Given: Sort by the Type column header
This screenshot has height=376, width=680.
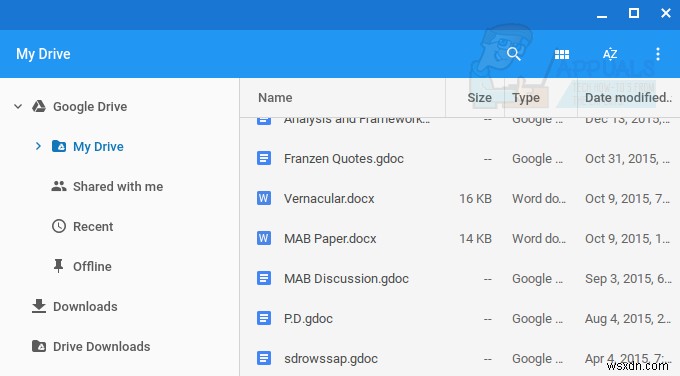Looking at the screenshot, I should [526, 98].
